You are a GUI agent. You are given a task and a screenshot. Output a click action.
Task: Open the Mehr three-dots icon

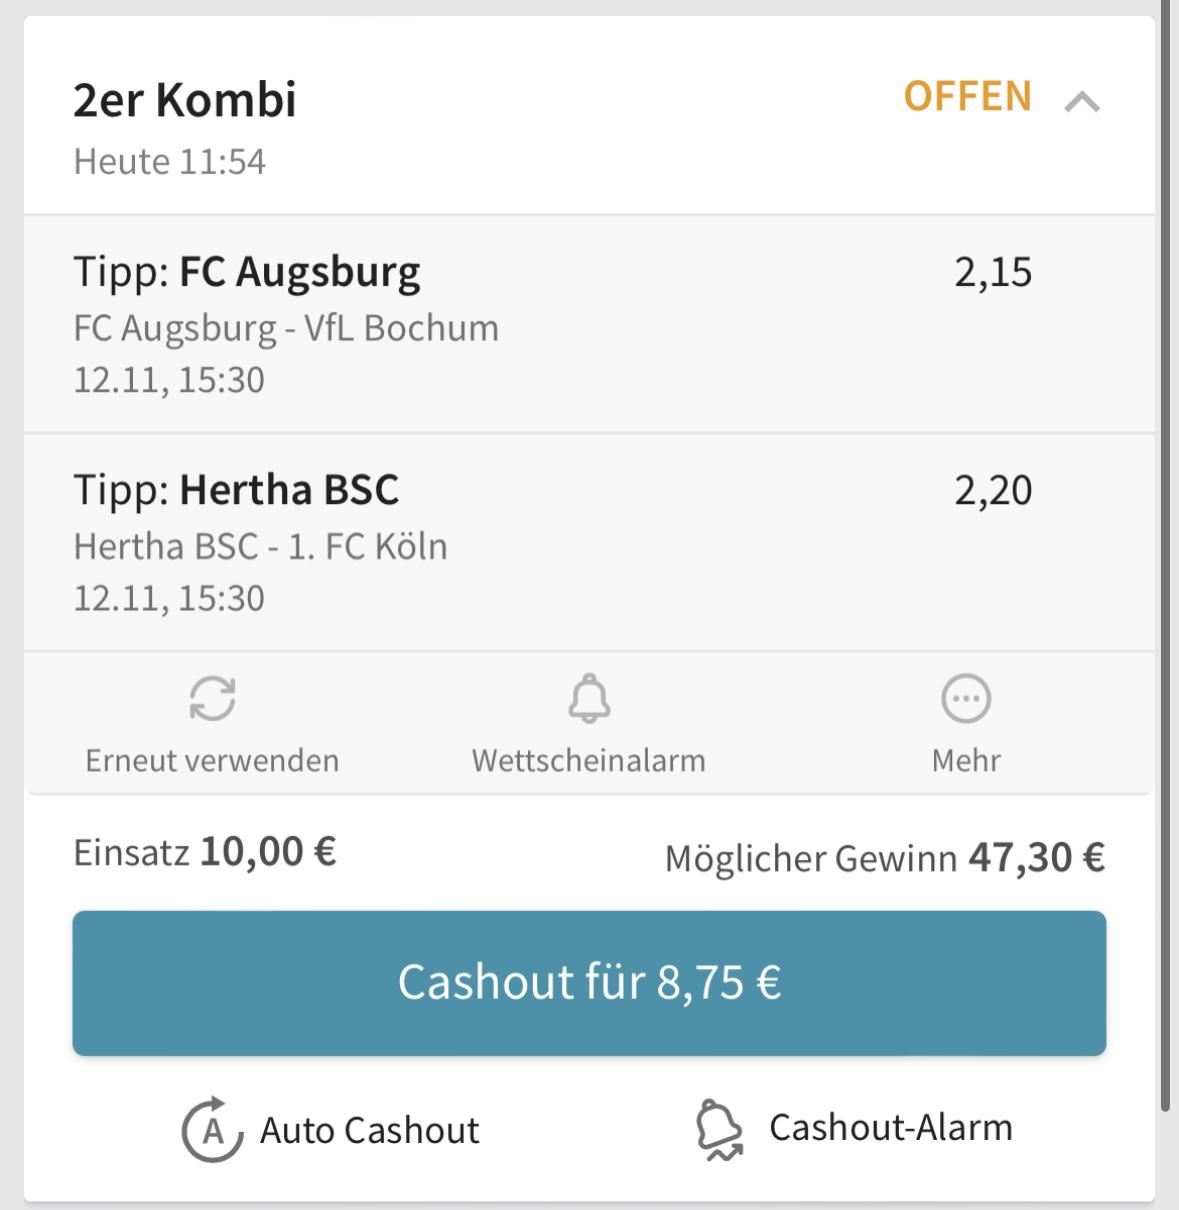[966, 699]
